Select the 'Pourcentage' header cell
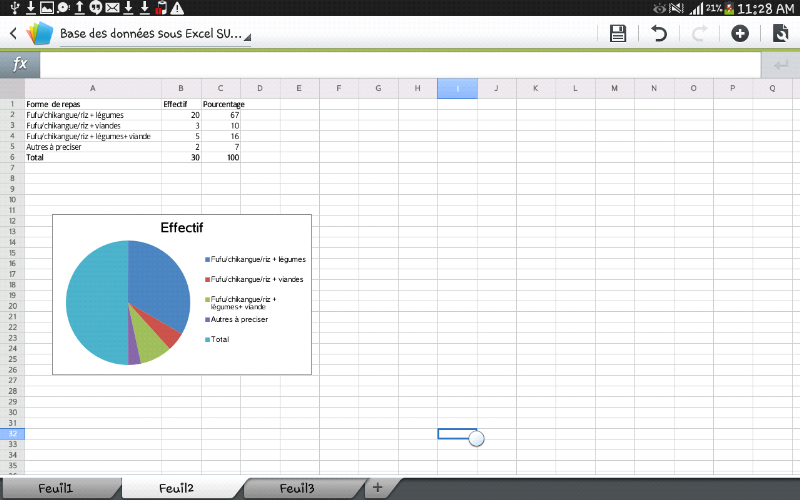The image size is (800, 500). tap(221, 104)
